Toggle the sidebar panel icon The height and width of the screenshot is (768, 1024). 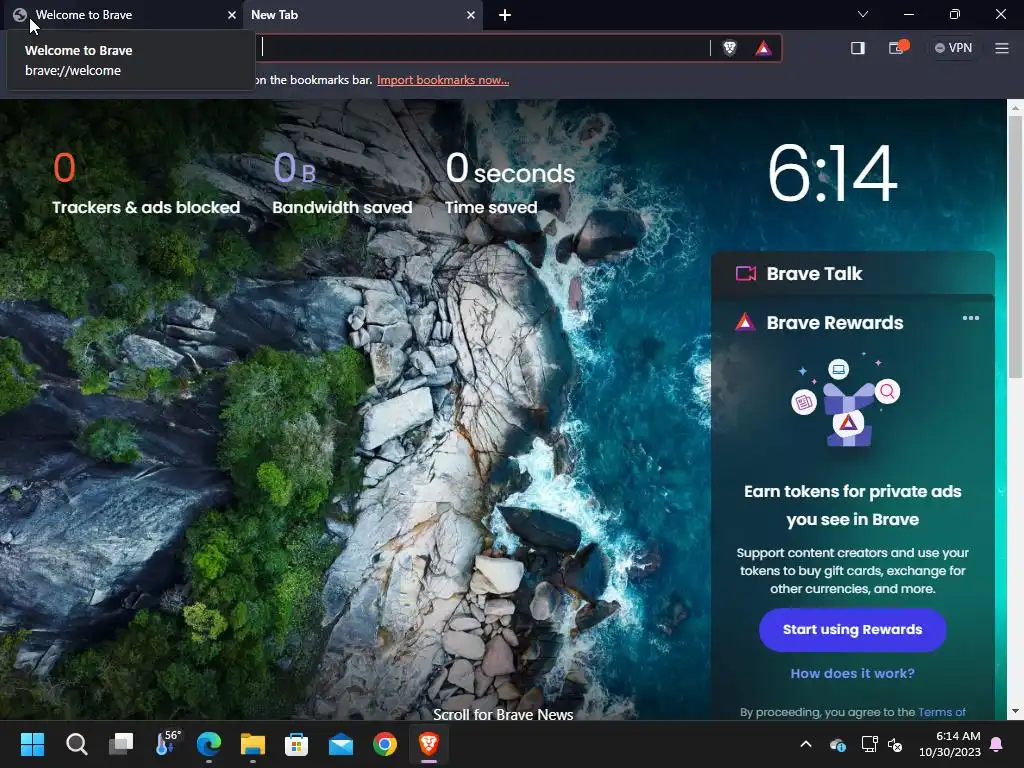click(857, 48)
